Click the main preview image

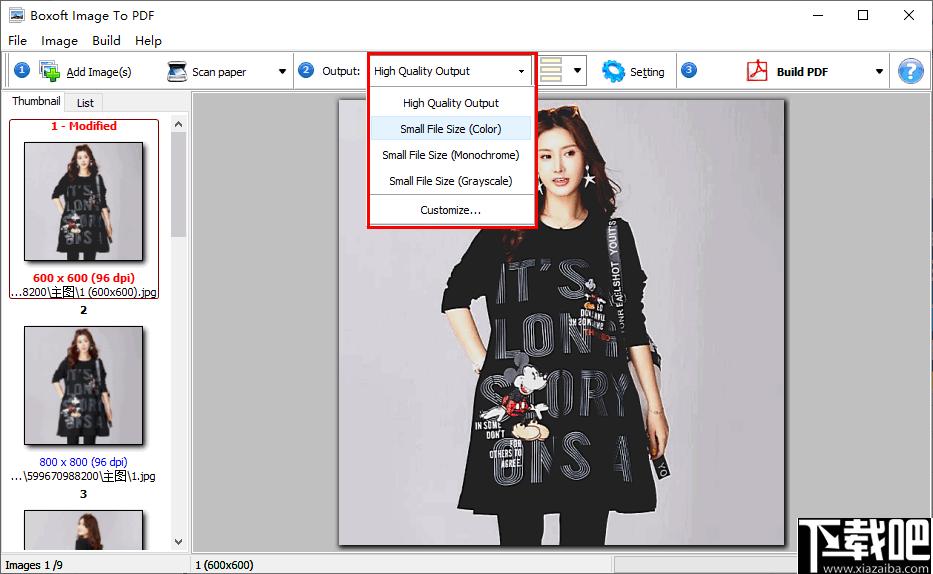561,322
